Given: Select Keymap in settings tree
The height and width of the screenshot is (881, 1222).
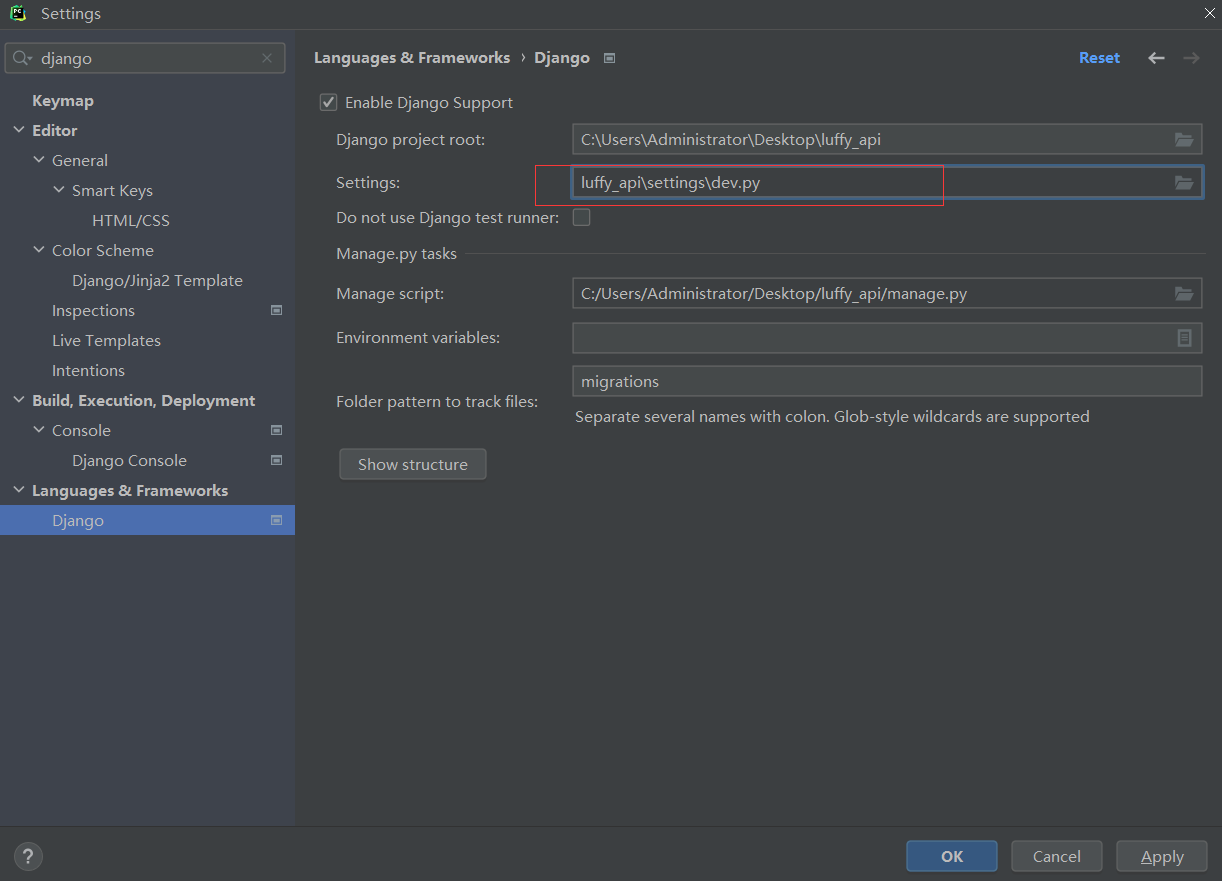Looking at the screenshot, I should click(63, 101).
